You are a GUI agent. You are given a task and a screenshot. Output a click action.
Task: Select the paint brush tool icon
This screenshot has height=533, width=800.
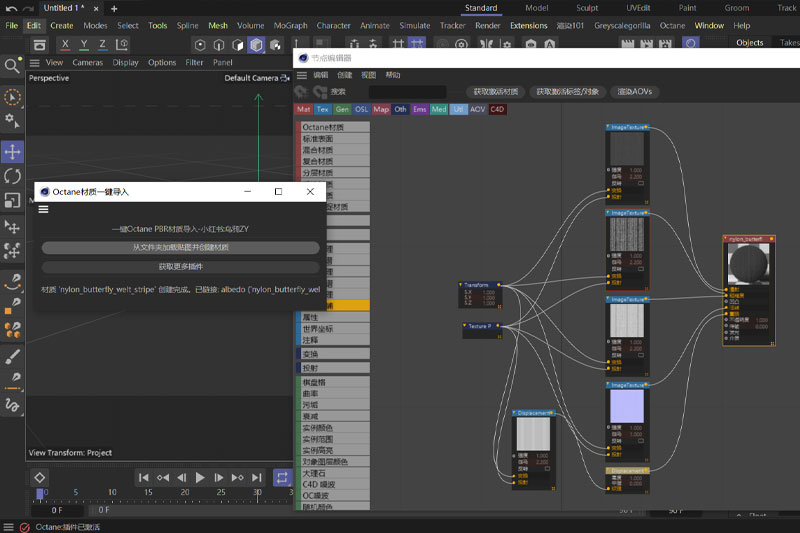(12, 357)
